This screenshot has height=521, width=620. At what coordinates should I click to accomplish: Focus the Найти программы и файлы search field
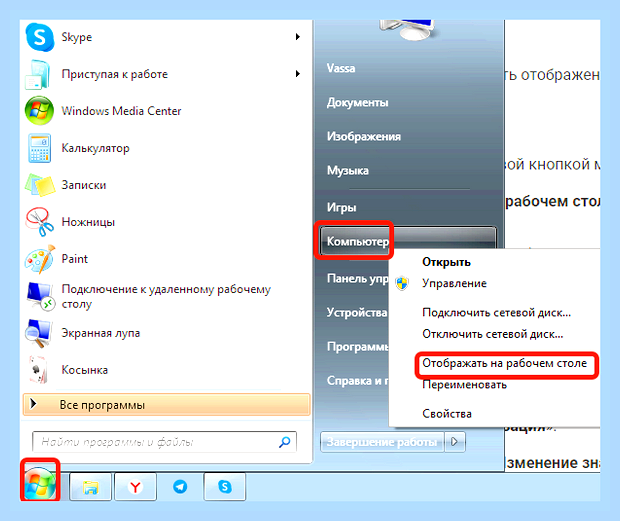(x=164, y=442)
